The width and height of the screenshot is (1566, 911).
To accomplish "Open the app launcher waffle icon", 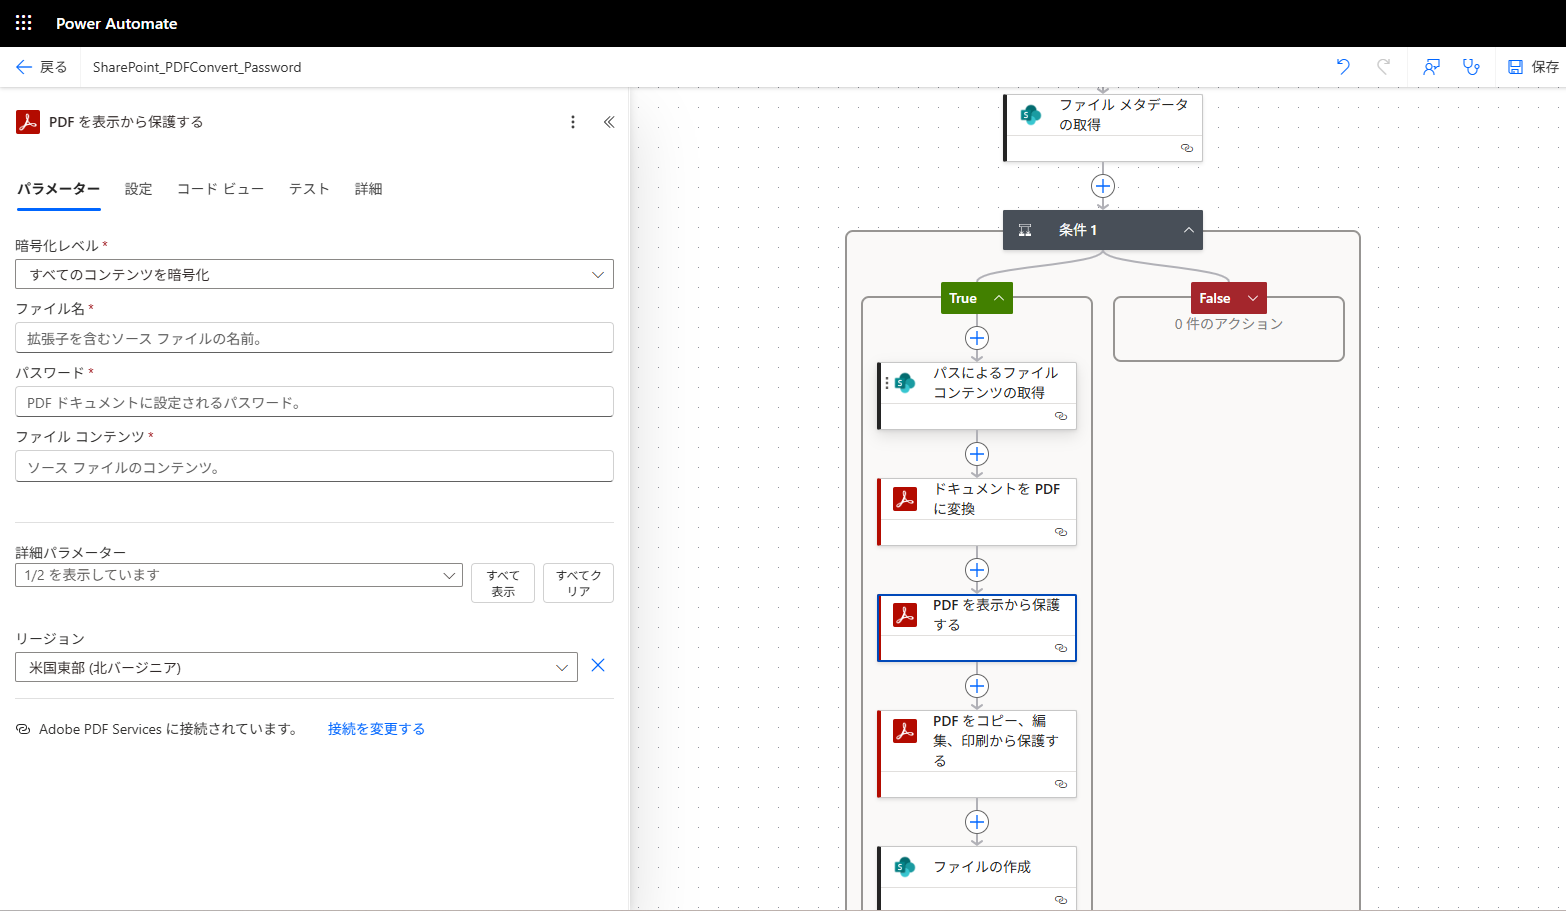I will (x=24, y=23).
